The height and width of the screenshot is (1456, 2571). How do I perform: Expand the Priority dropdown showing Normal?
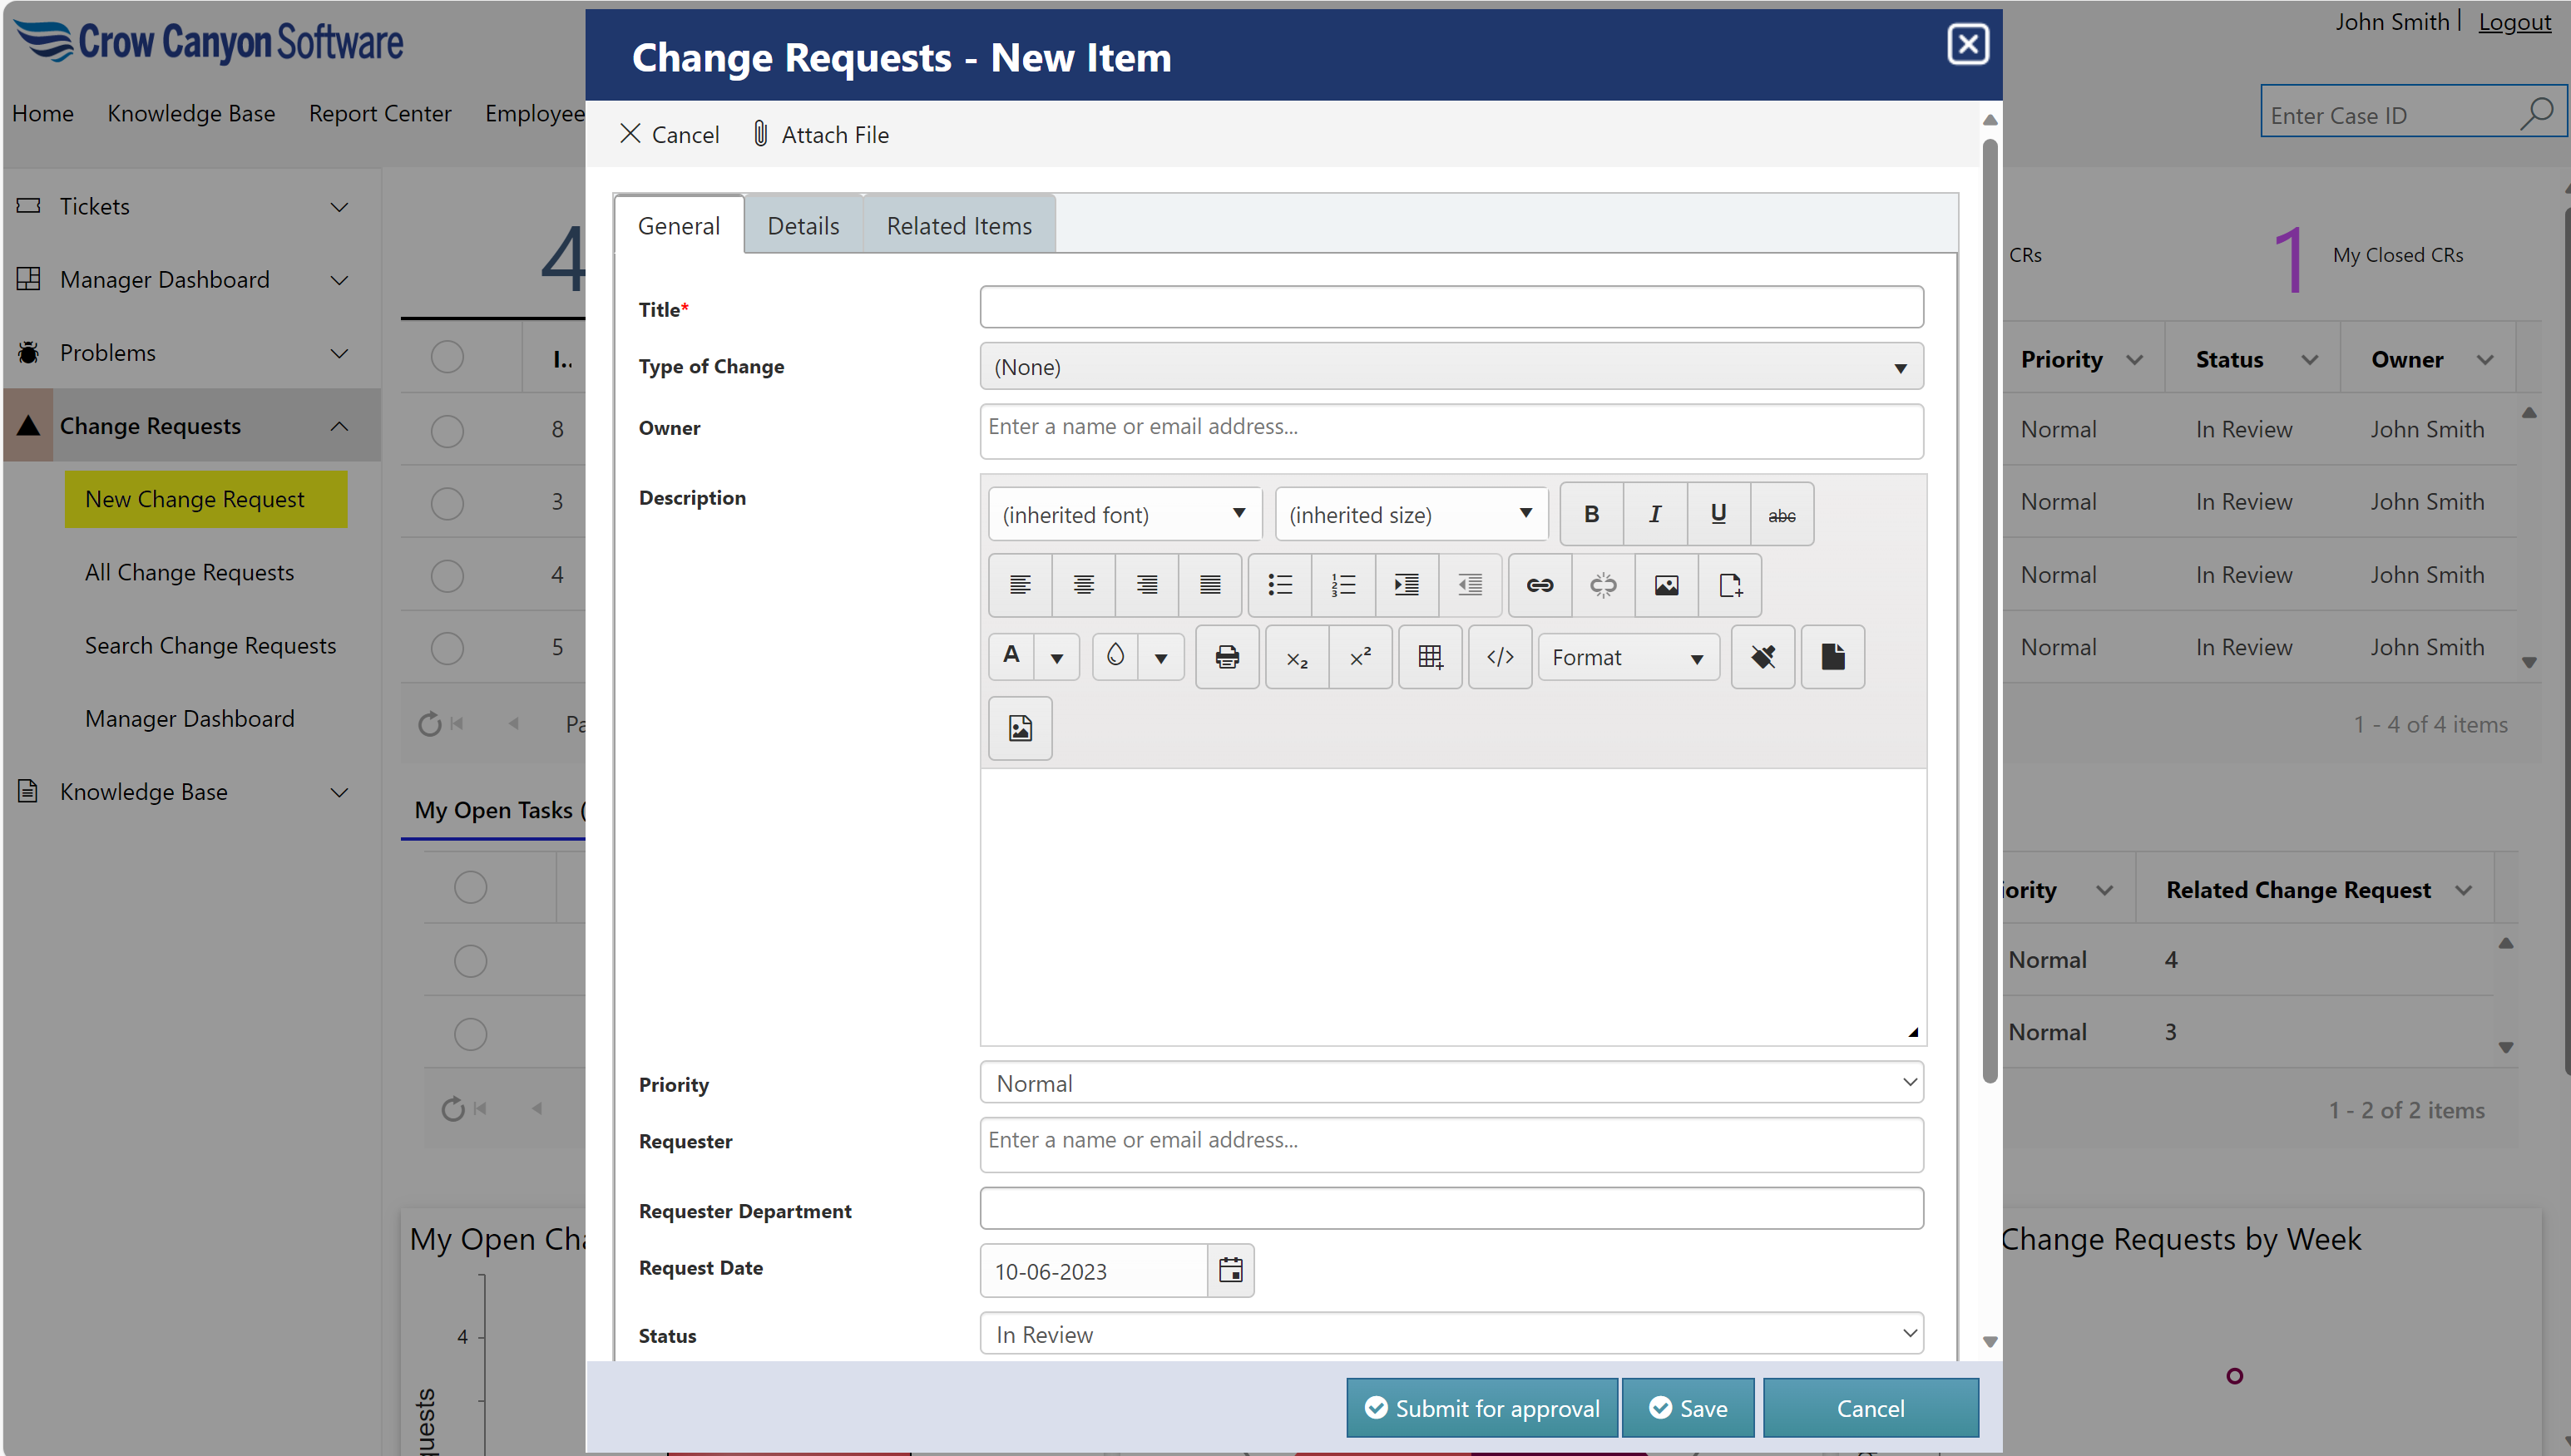tap(1451, 1083)
